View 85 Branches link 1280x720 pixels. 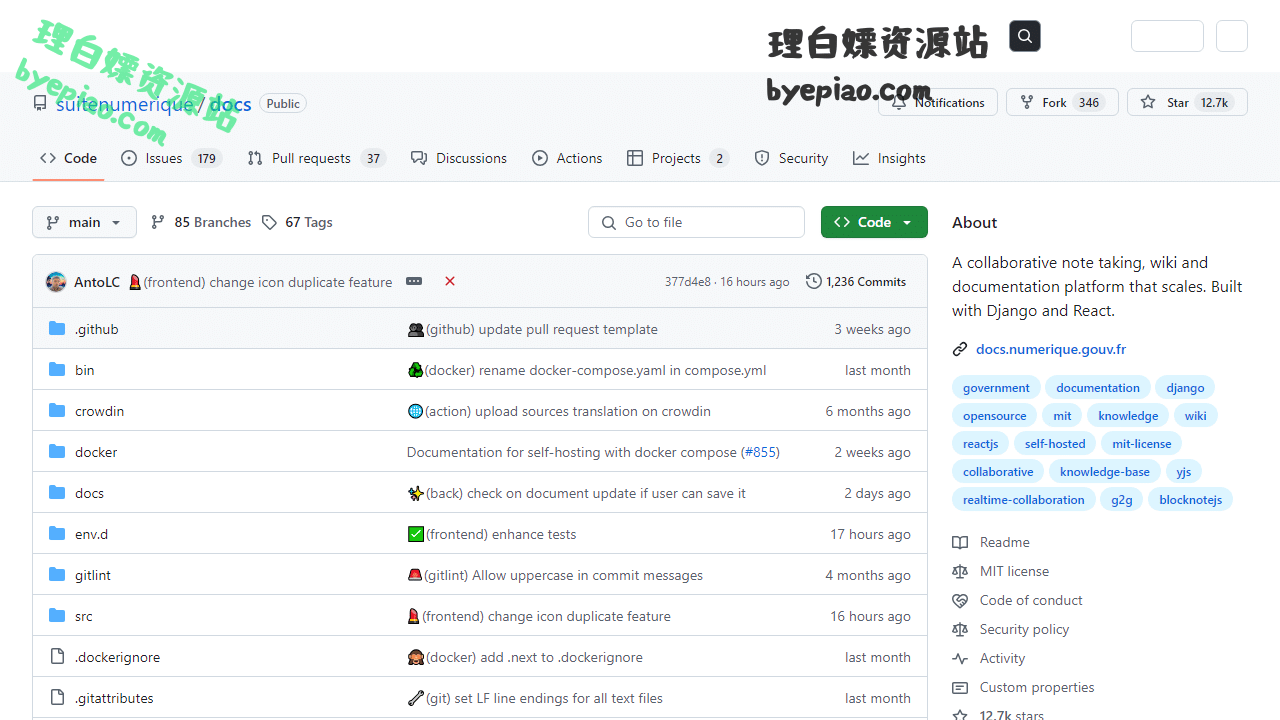(201, 222)
